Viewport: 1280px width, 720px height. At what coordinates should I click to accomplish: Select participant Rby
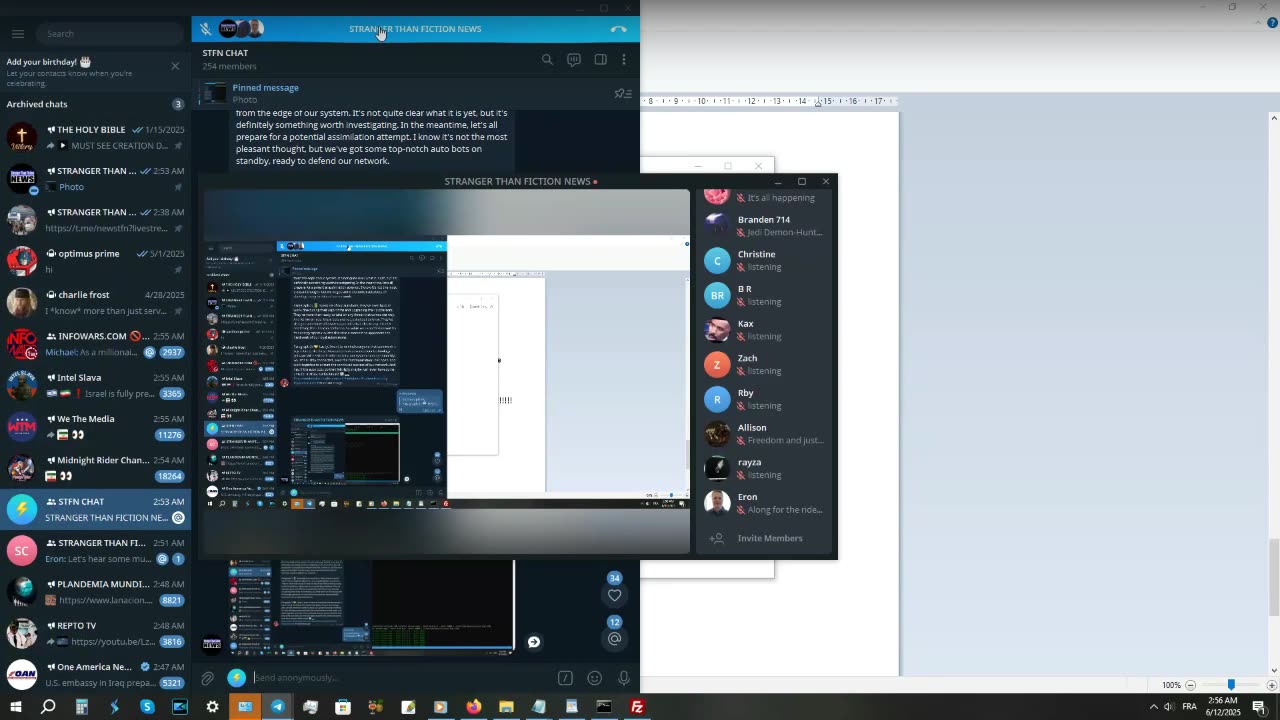pos(766,399)
